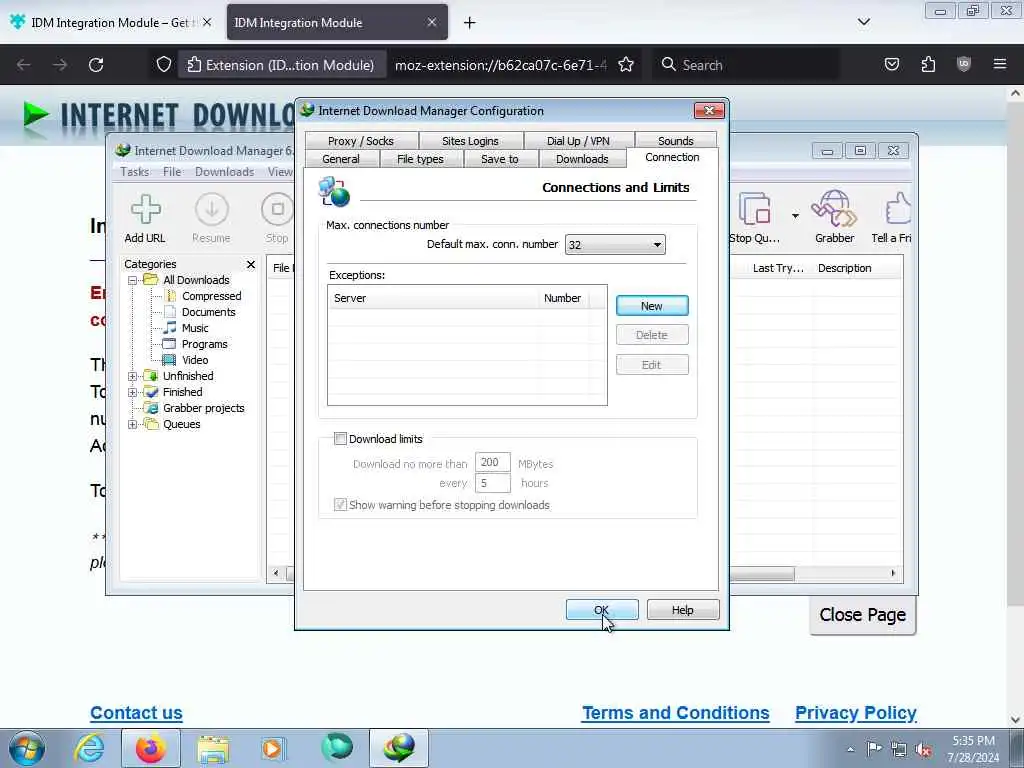Switch to Firefox in the taskbar
The height and width of the screenshot is (768, 1024).
[x=151, y=748]
